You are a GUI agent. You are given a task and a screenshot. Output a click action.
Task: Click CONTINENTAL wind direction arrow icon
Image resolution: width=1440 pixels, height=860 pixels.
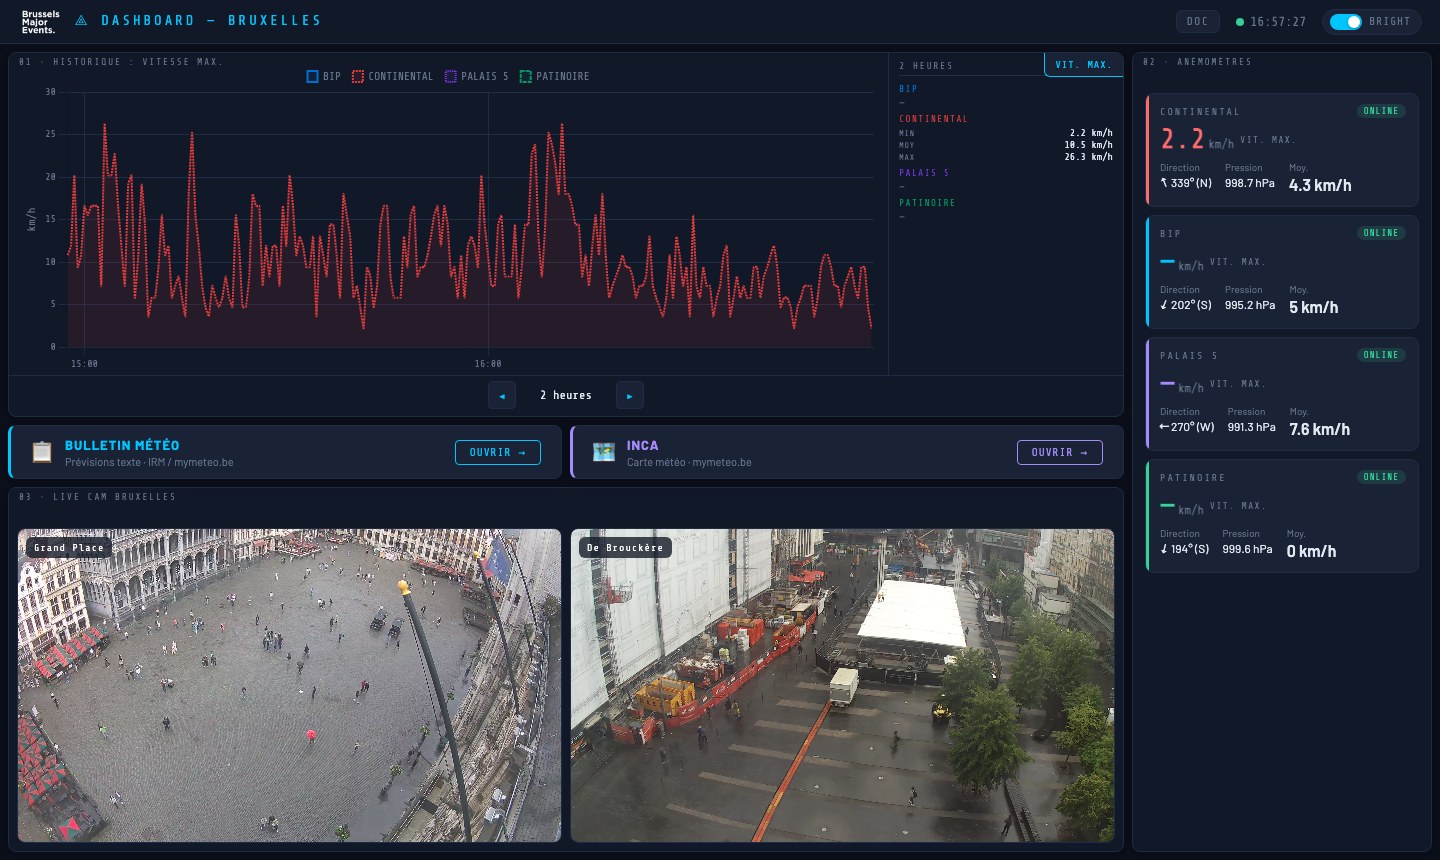(1164, 183)
